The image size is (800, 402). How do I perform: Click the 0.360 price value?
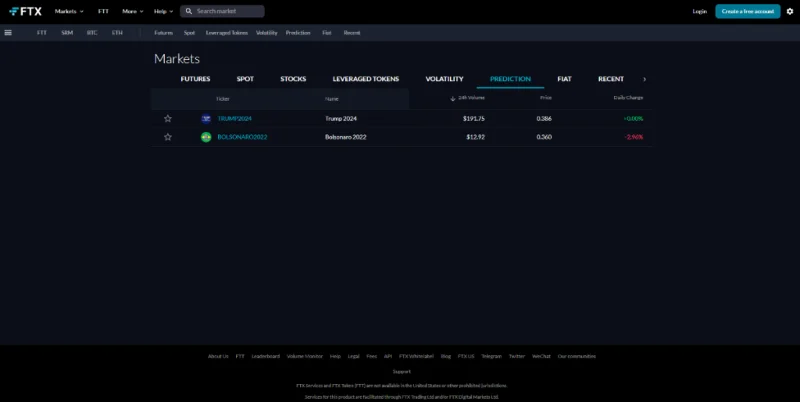(544, 137)
